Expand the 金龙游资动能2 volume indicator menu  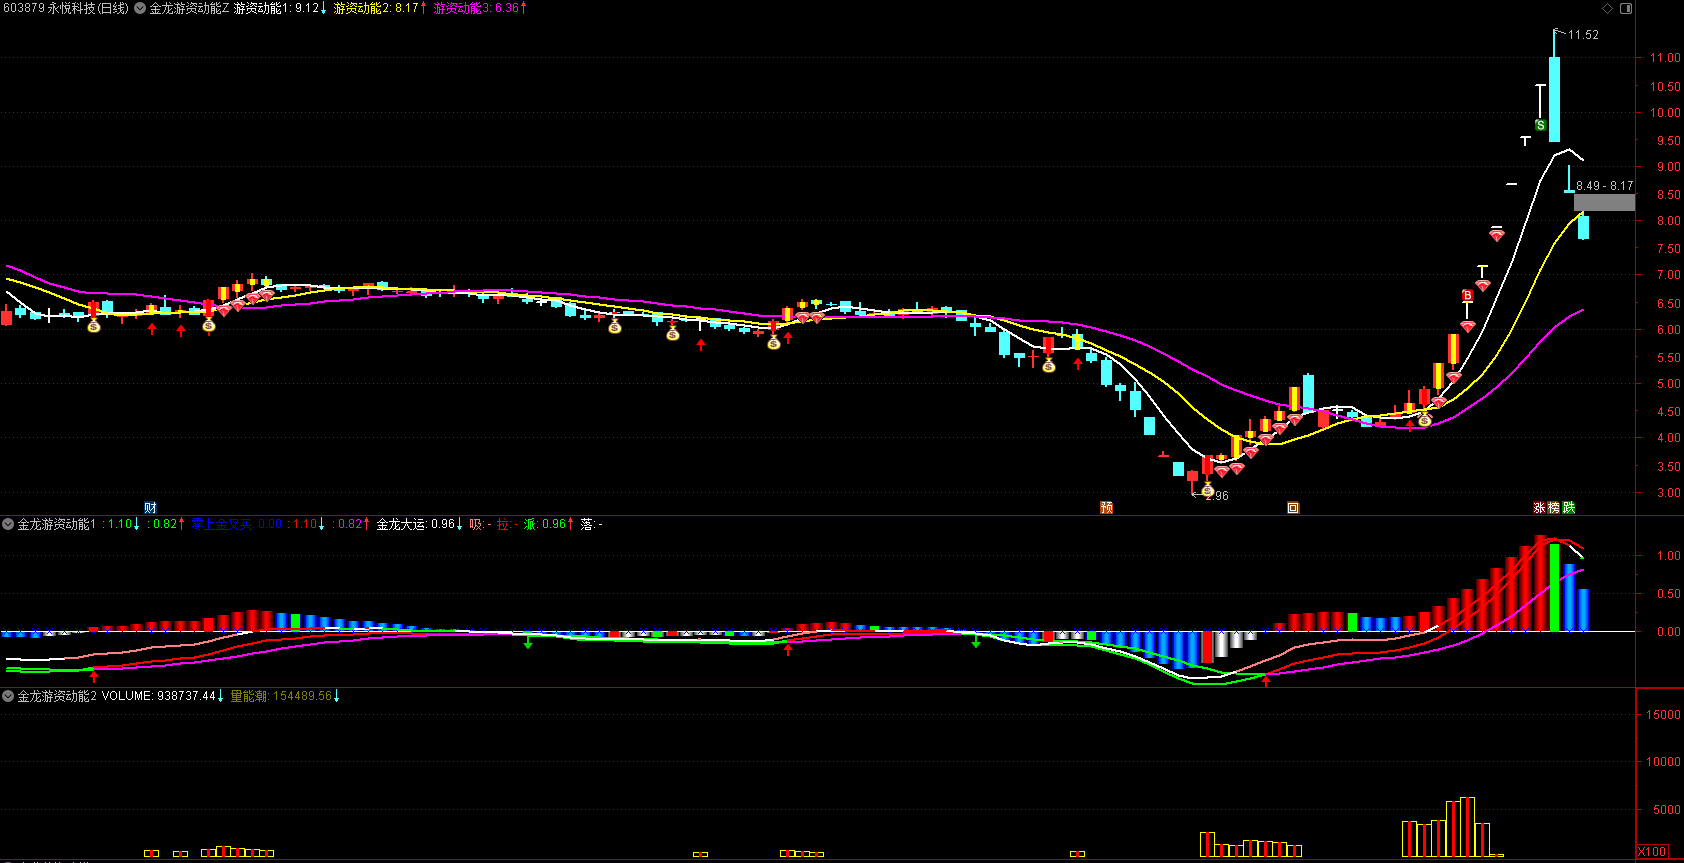pyautogui.click(x=8, y=696)
